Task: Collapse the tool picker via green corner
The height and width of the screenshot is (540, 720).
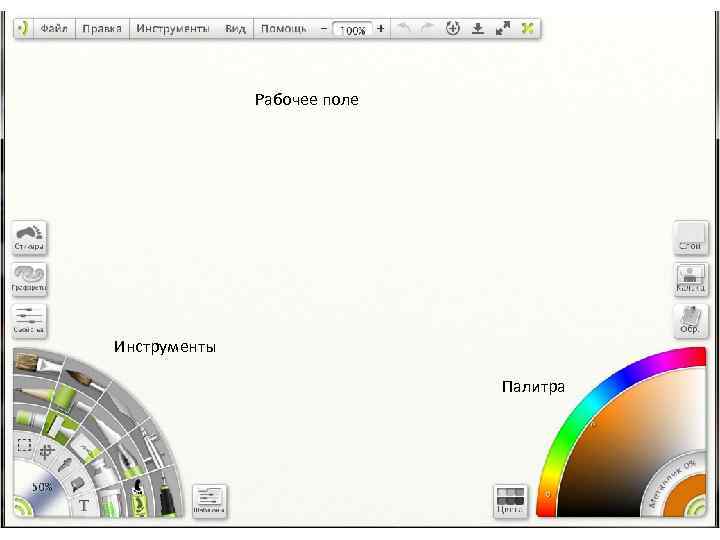Action: click(x=21, y=509)
